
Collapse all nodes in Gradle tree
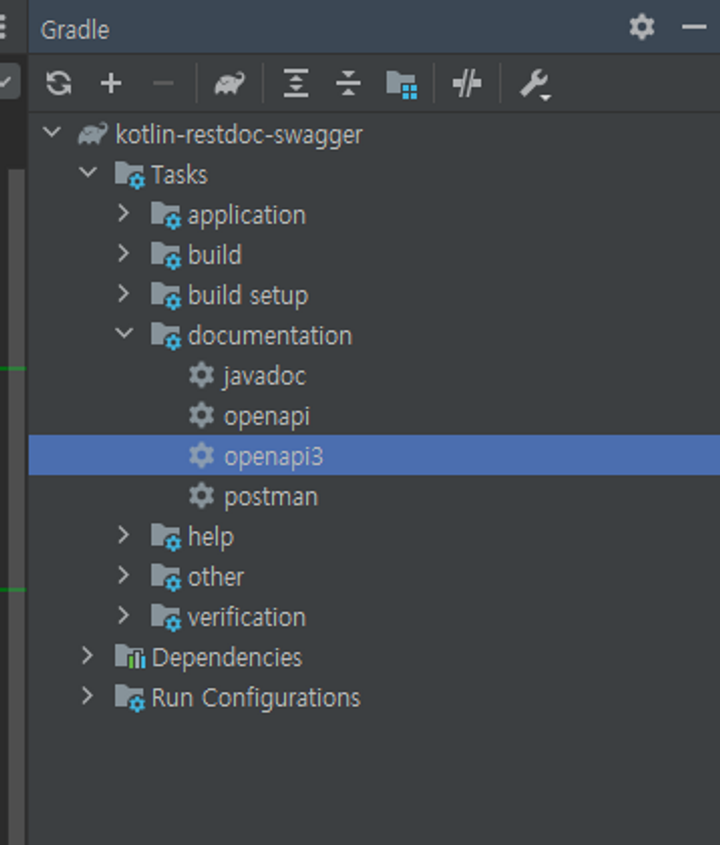348,84
